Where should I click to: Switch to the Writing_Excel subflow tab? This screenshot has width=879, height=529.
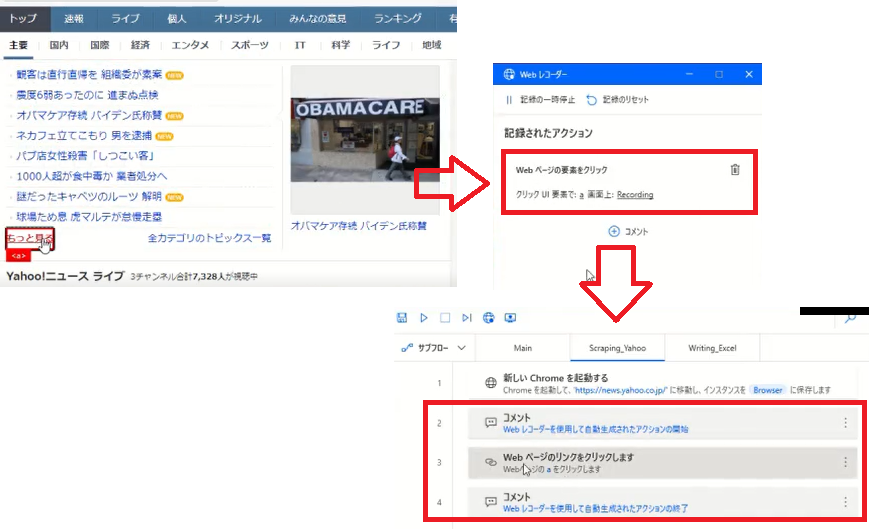click(713, 348)
